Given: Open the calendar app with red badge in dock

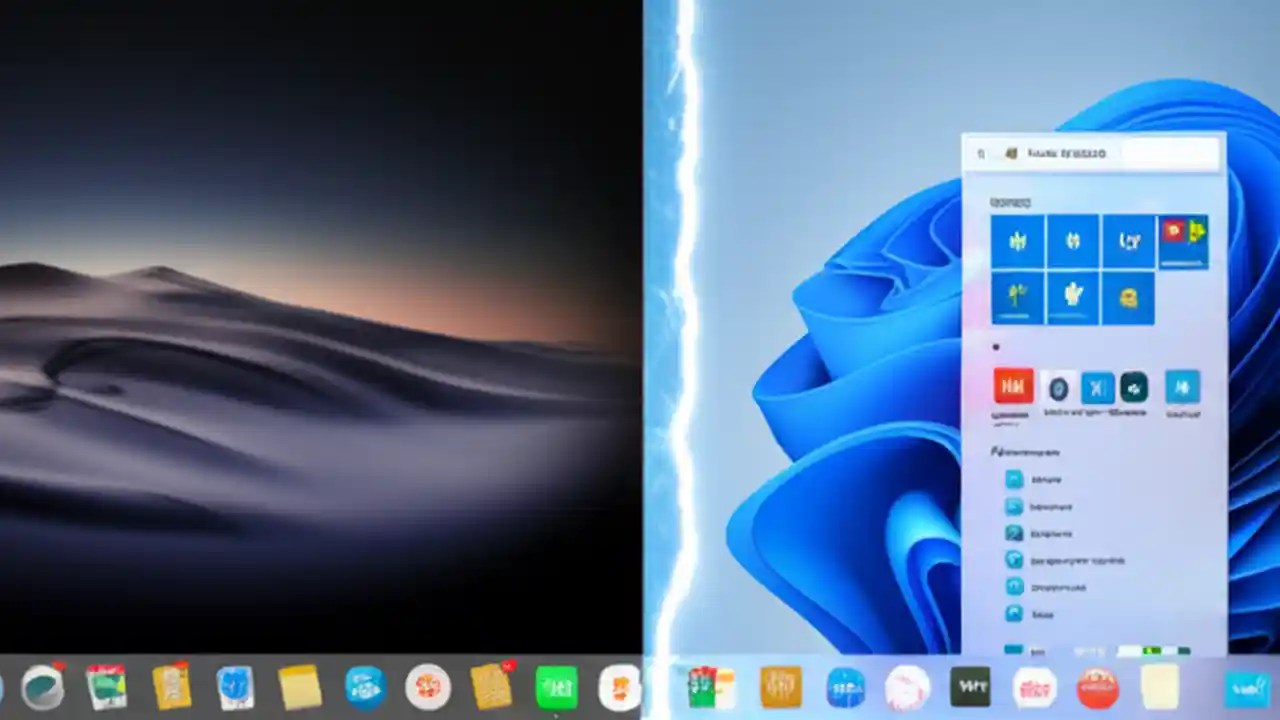Looking at the screenshot, I should point(105,687).
